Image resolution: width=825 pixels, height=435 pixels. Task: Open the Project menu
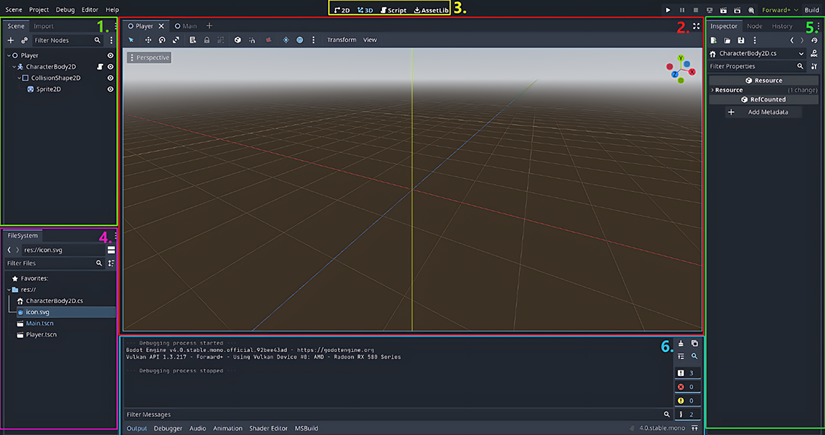(39, 10)
